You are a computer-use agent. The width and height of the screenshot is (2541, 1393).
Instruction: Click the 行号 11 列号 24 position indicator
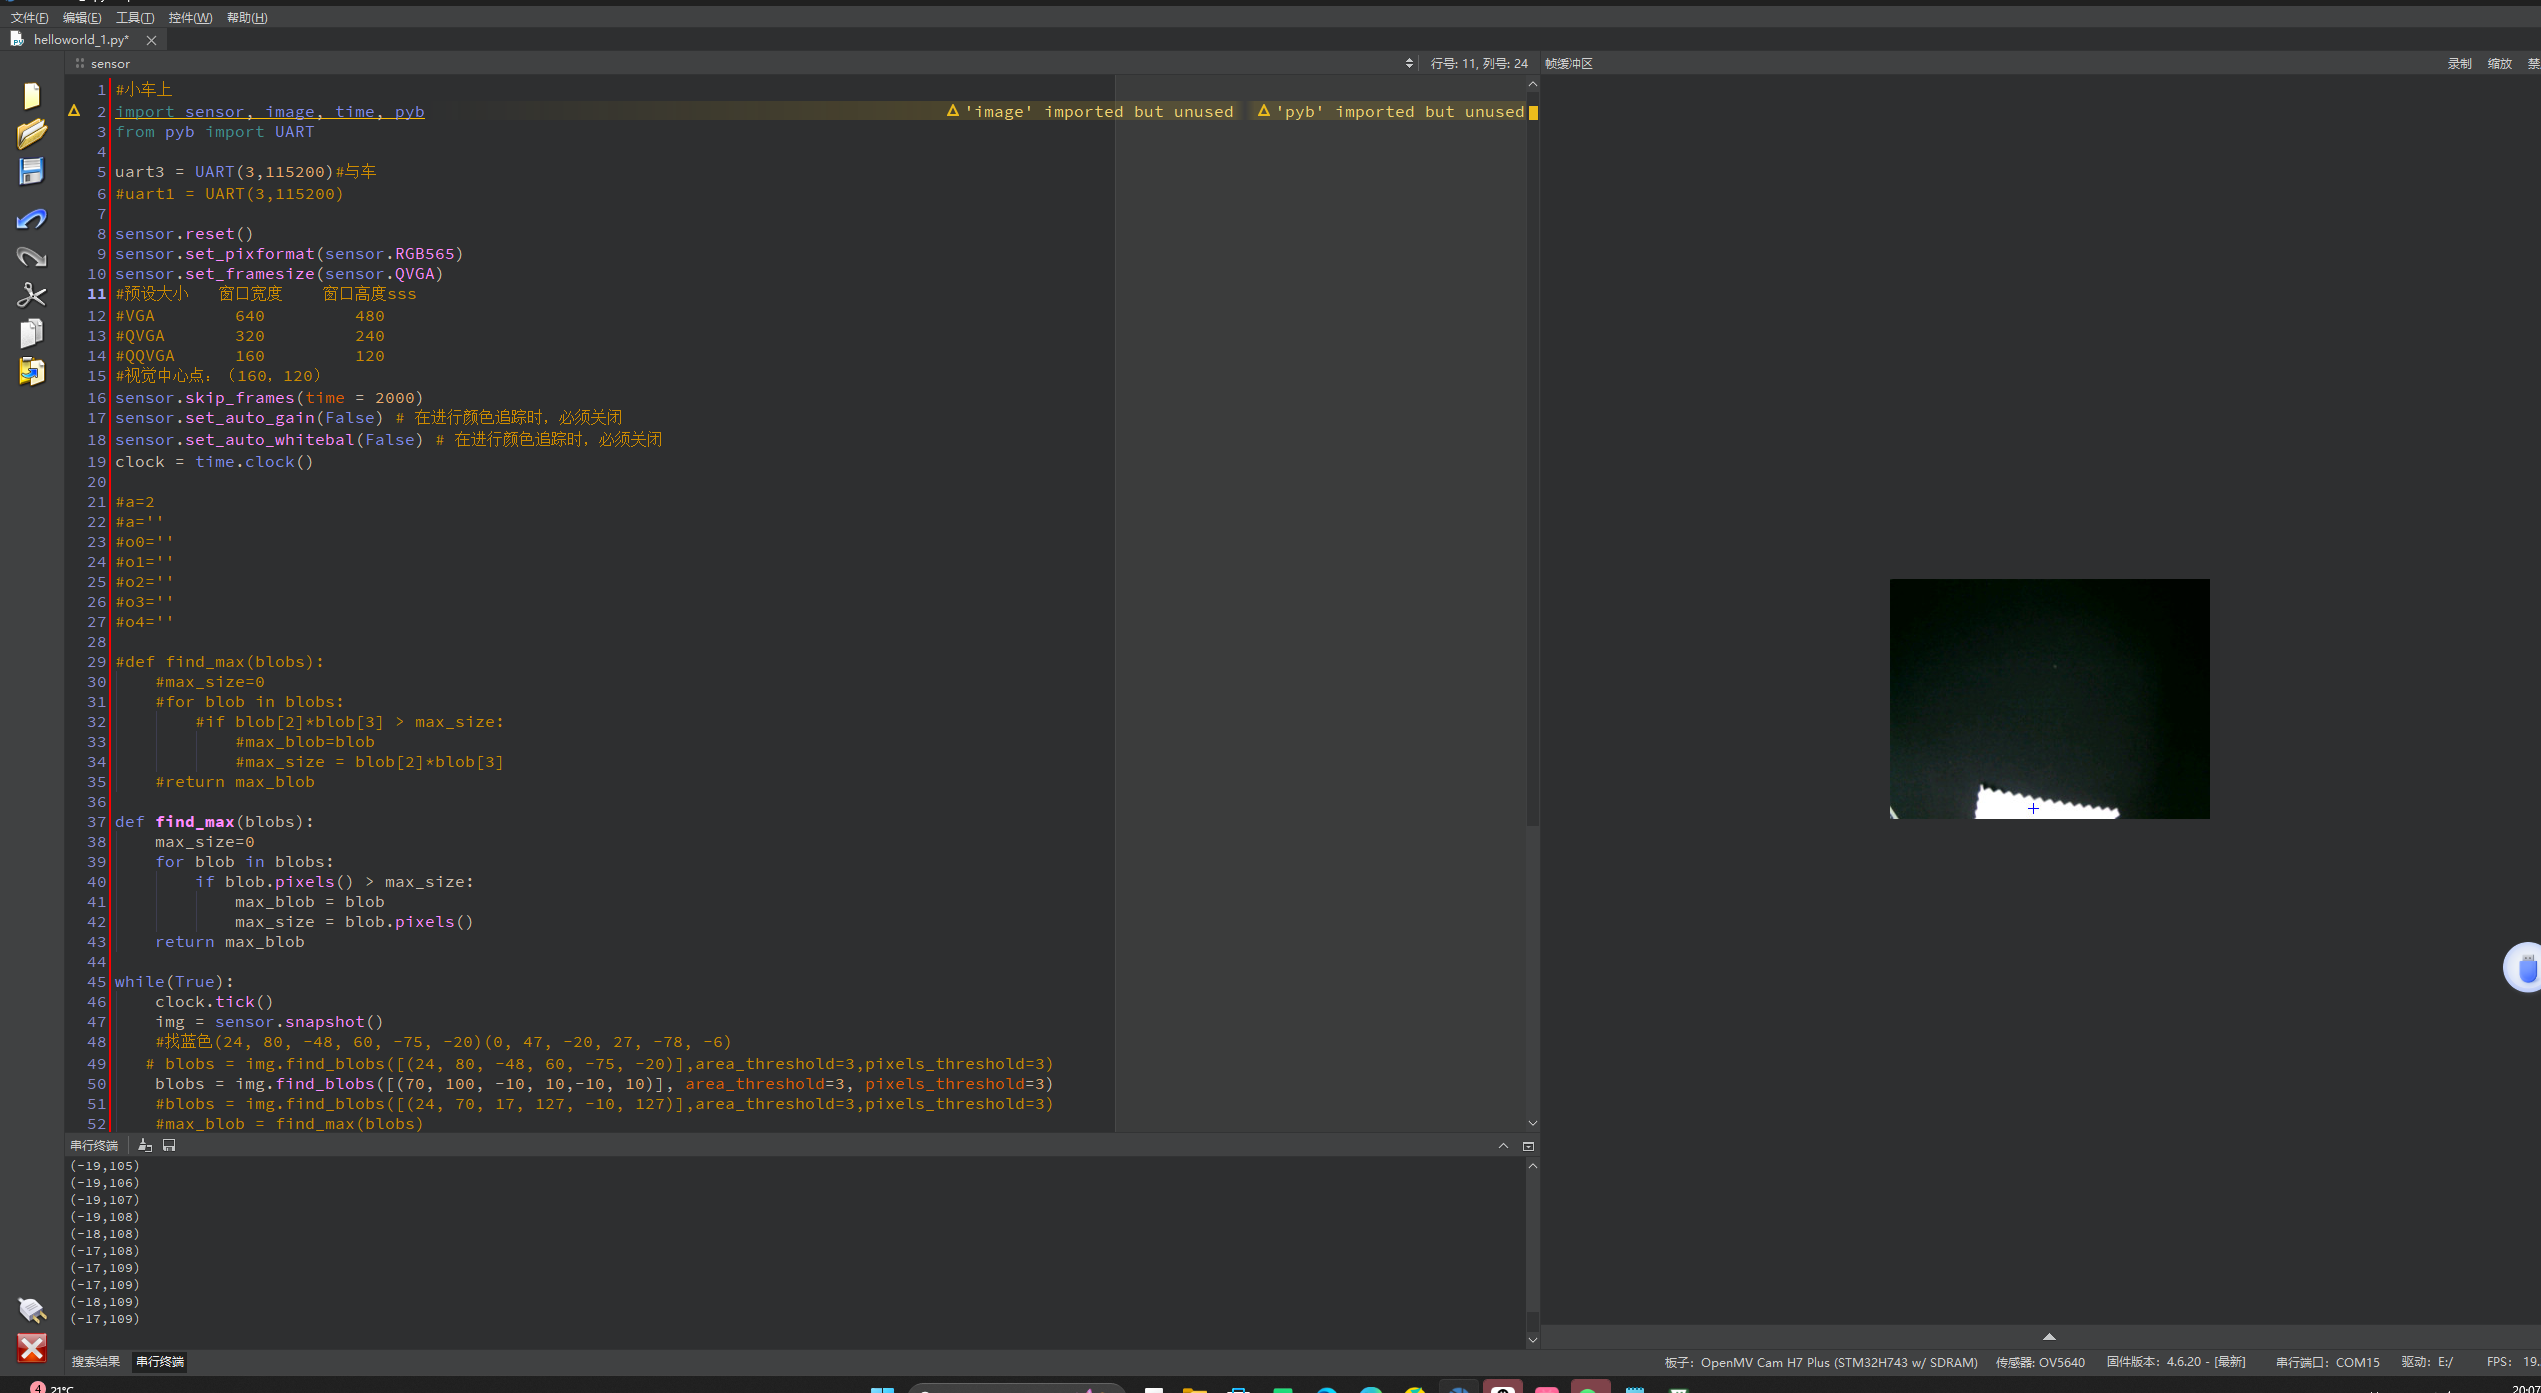coord(1479,63)
